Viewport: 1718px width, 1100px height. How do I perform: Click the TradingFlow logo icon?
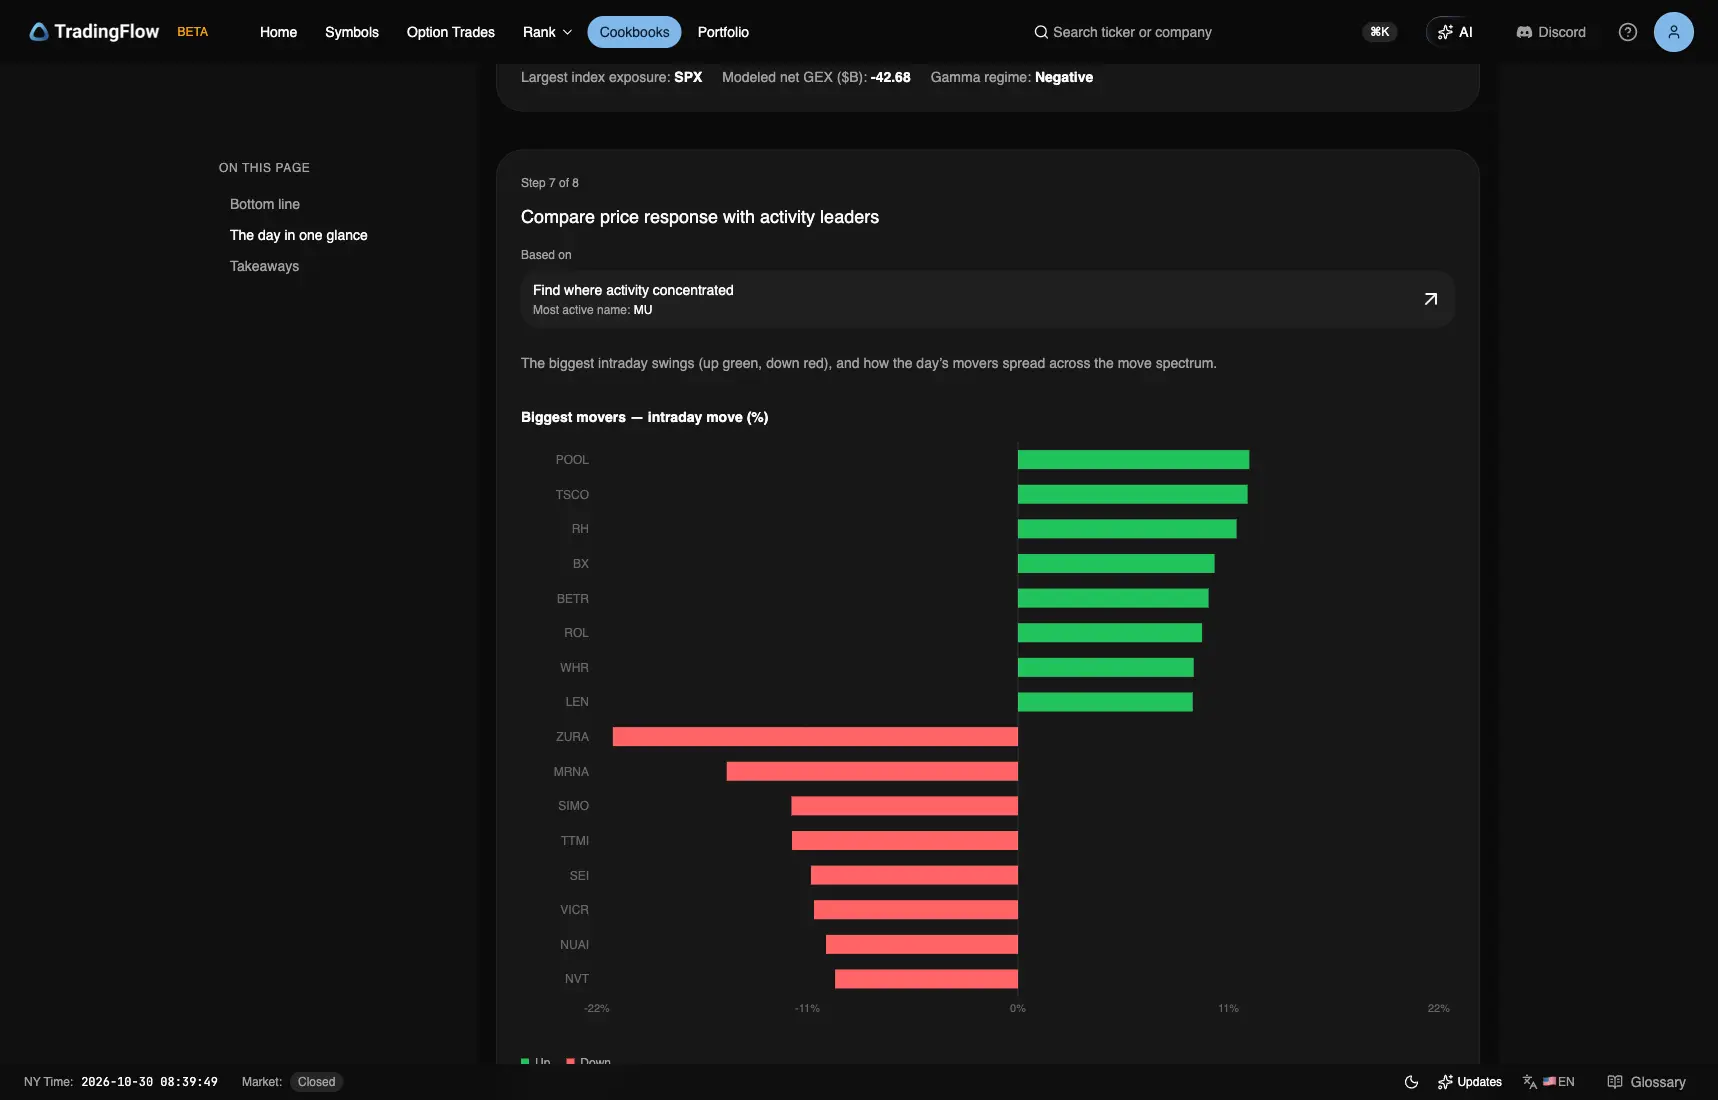point(39,32)
